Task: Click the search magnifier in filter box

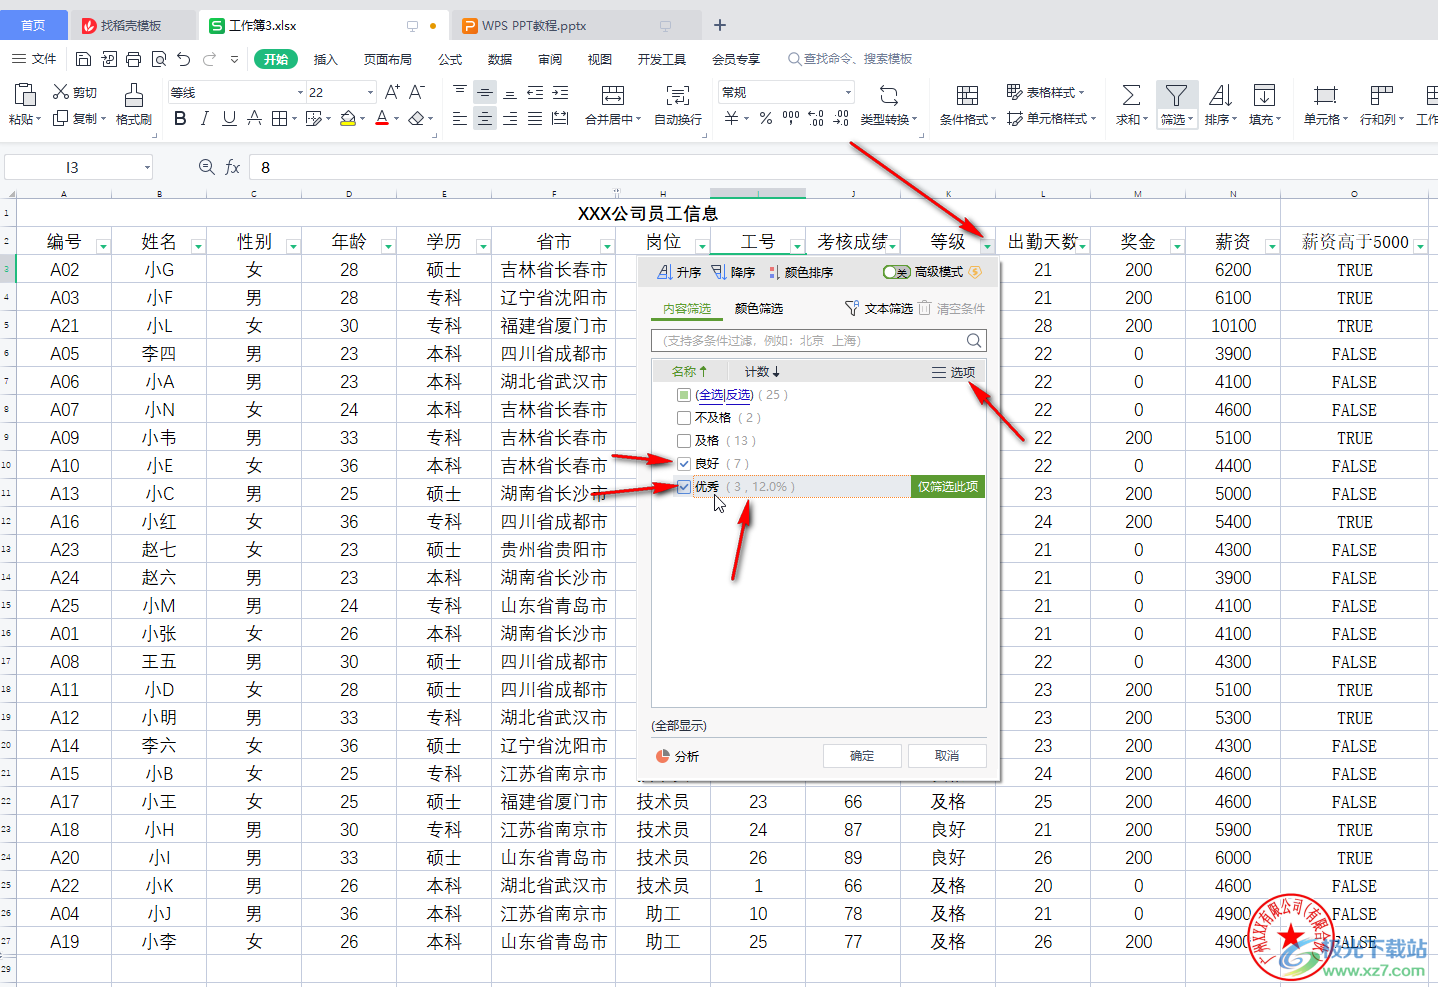Action: tap(974, 340)
